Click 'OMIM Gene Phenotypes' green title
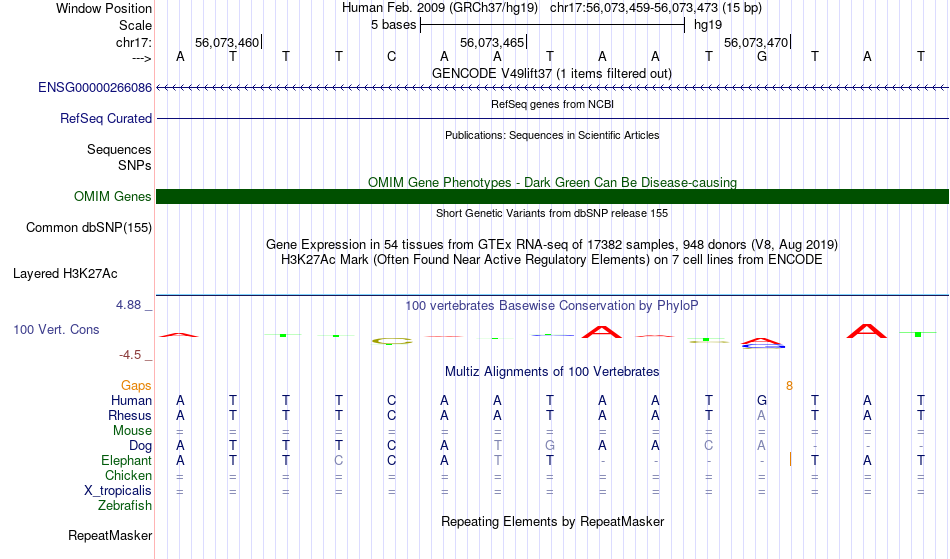Screen dimensions: 950x559 pos(552,182)
